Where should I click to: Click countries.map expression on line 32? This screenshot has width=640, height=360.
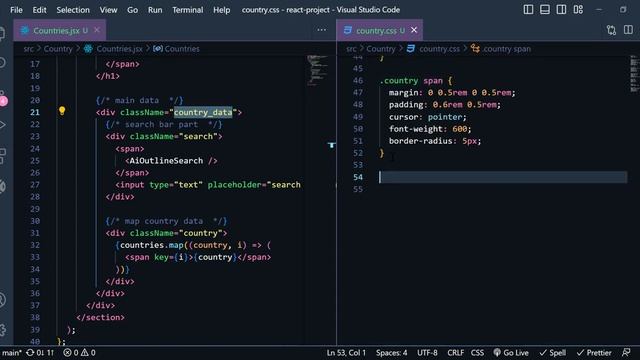click(x=152, y=245)
